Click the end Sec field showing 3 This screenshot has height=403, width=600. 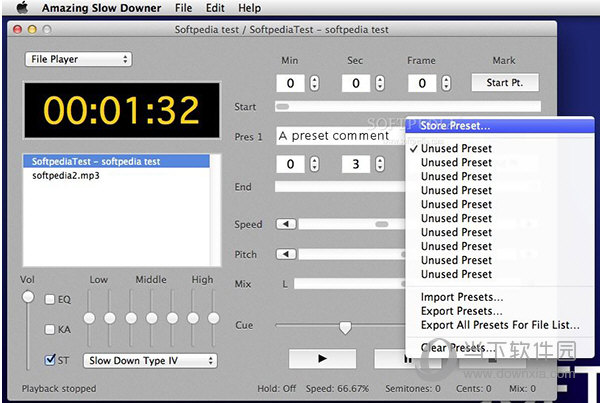pos(356,164)
